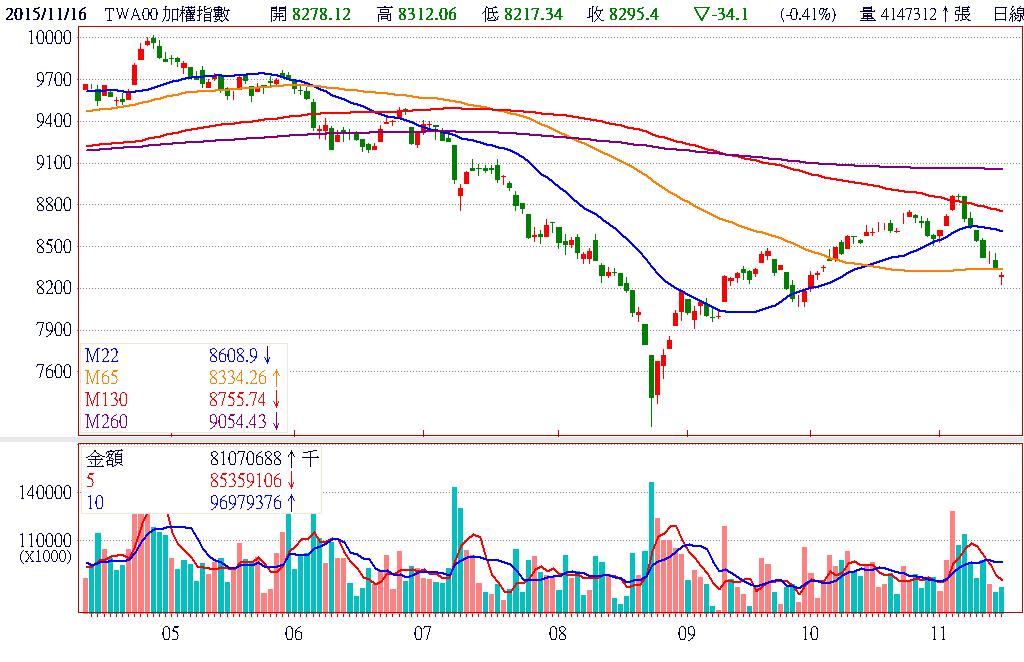Click the 金額 turnover label
This screenshot has height=662, width=1024.
tap(104, 459)
